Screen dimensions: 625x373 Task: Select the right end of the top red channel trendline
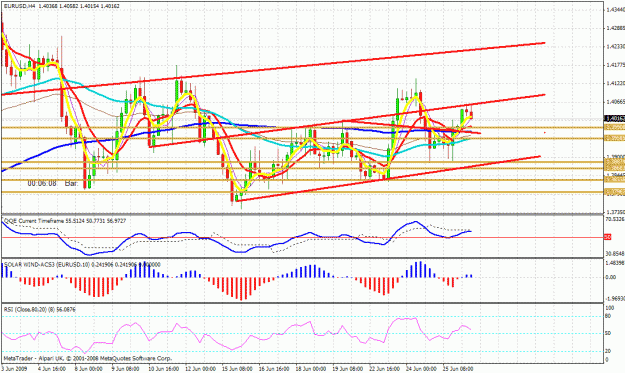pyautogui.click(x=544, y=43)
